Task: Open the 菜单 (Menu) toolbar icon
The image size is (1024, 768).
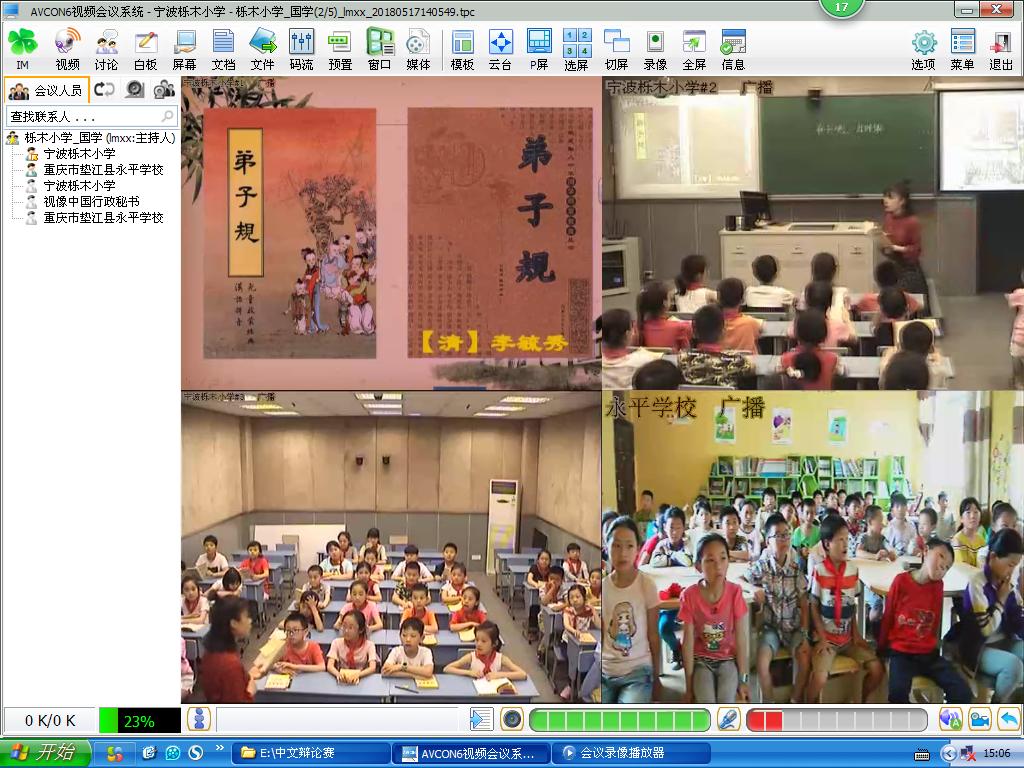Action: tap(963, 50)
